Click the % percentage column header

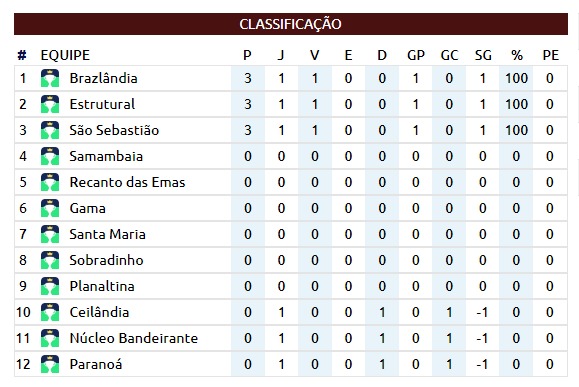coord(517,55)
